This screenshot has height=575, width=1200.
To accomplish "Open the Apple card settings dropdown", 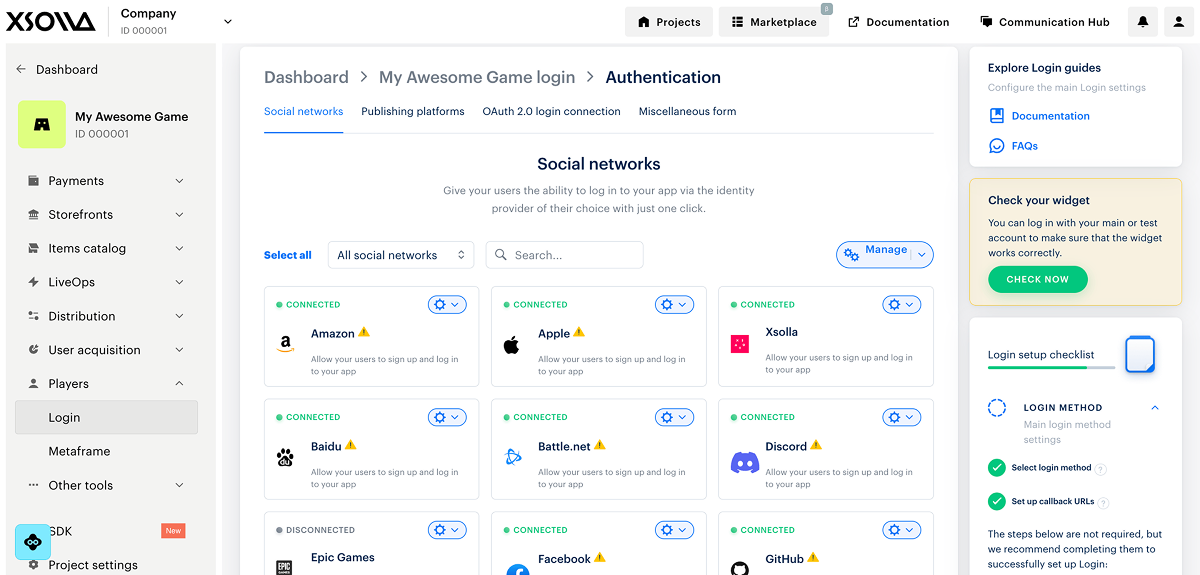I will [674, 304].
